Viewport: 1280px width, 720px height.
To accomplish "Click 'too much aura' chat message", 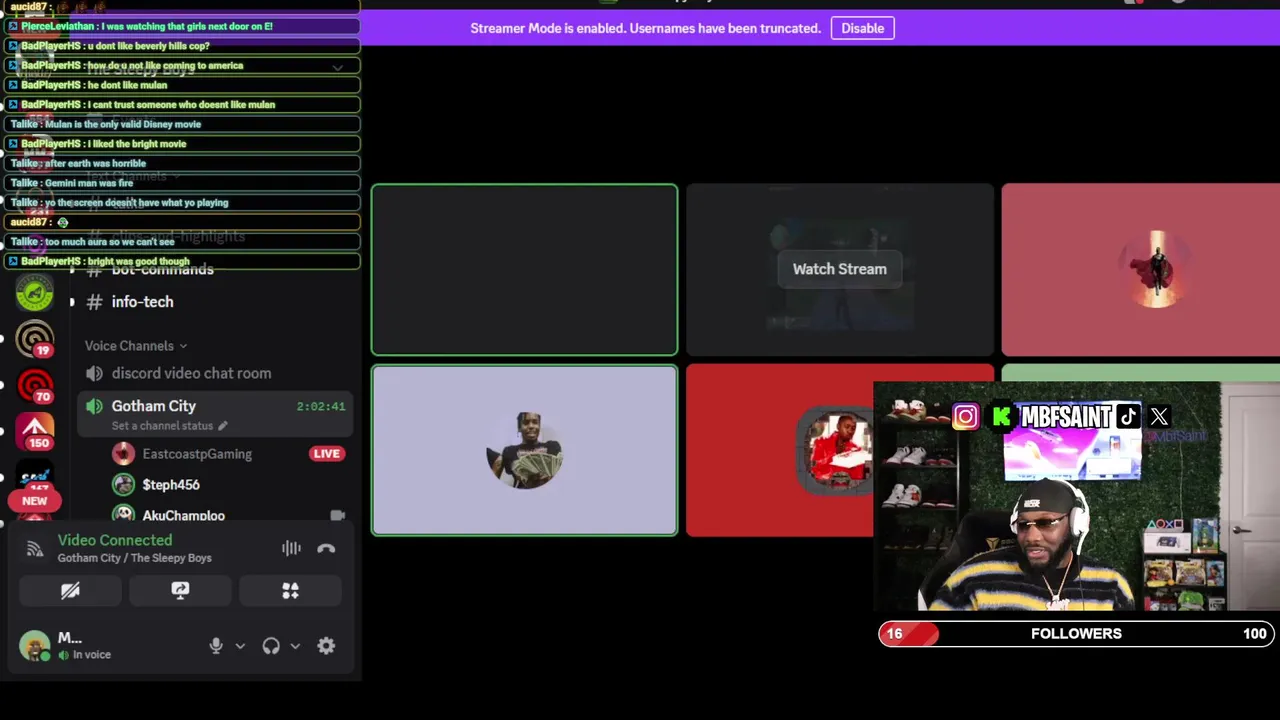I will click(181, 241).
